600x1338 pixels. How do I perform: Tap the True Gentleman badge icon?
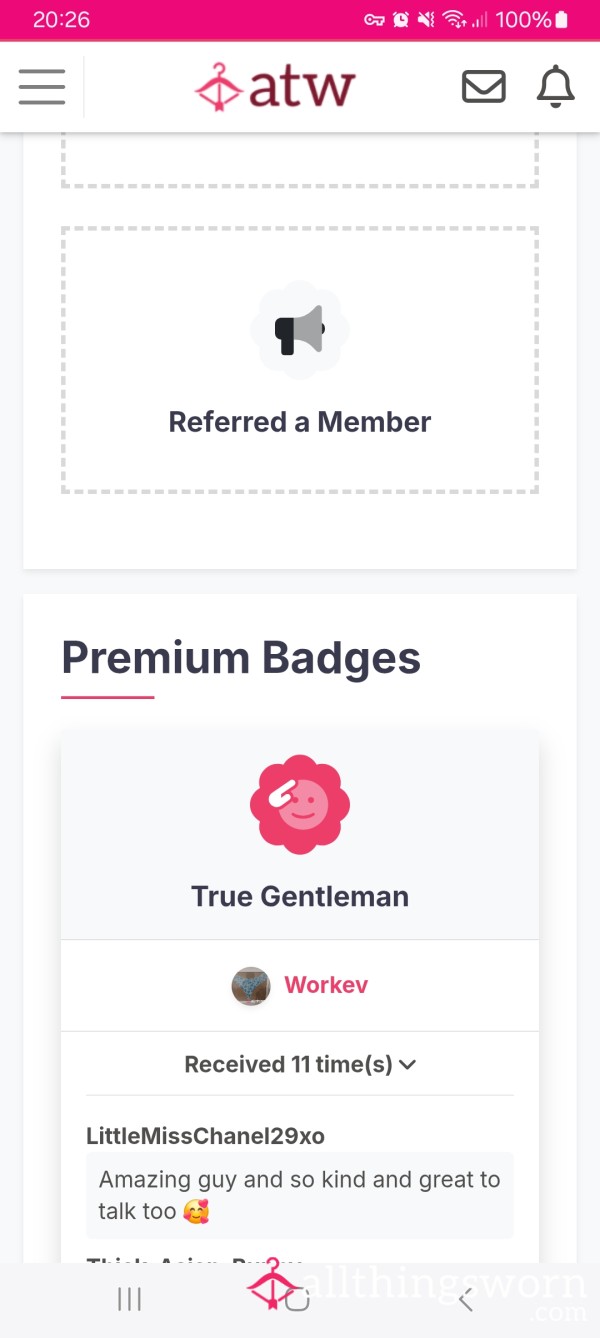click(x=300, y=805)
